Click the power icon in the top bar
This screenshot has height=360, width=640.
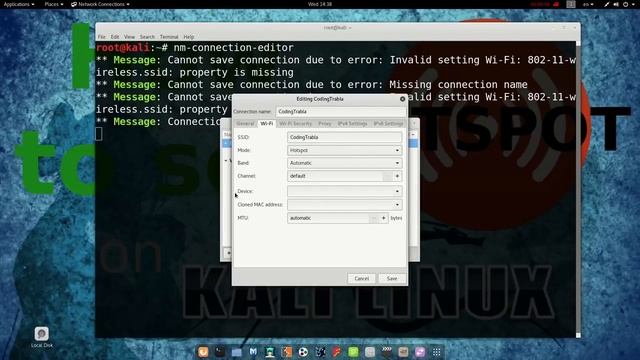tap(625, 4)
